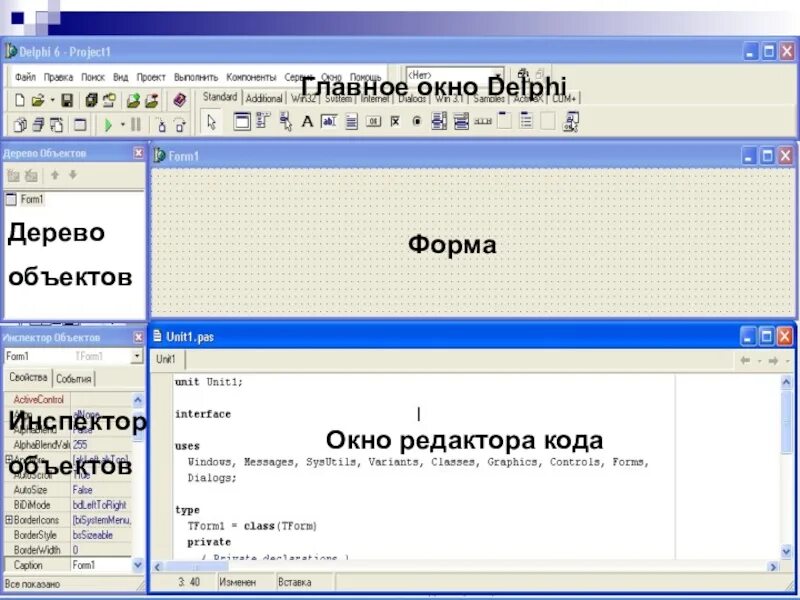800x600 pixels.
Task: Select the arrow pointer in component palette
Action: pos(211,122)
